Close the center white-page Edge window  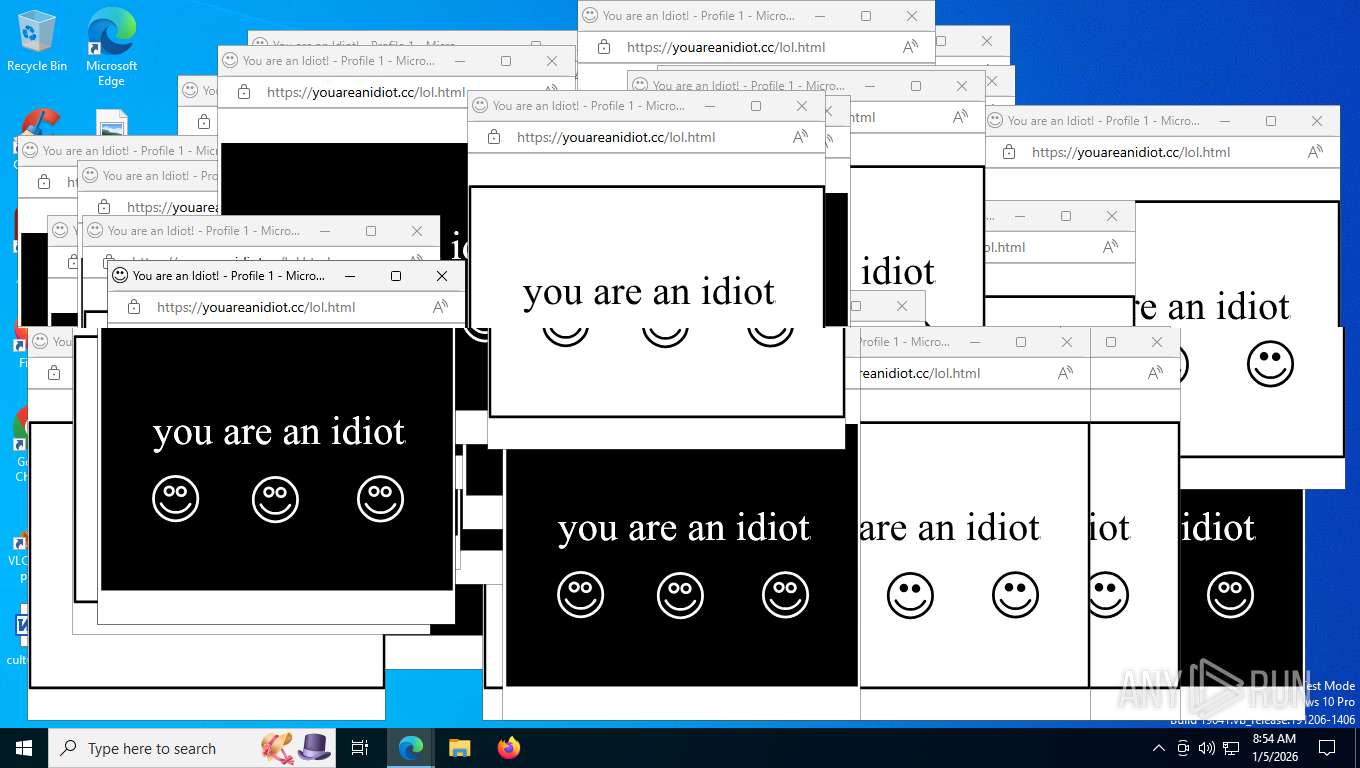tap(802, 105)
